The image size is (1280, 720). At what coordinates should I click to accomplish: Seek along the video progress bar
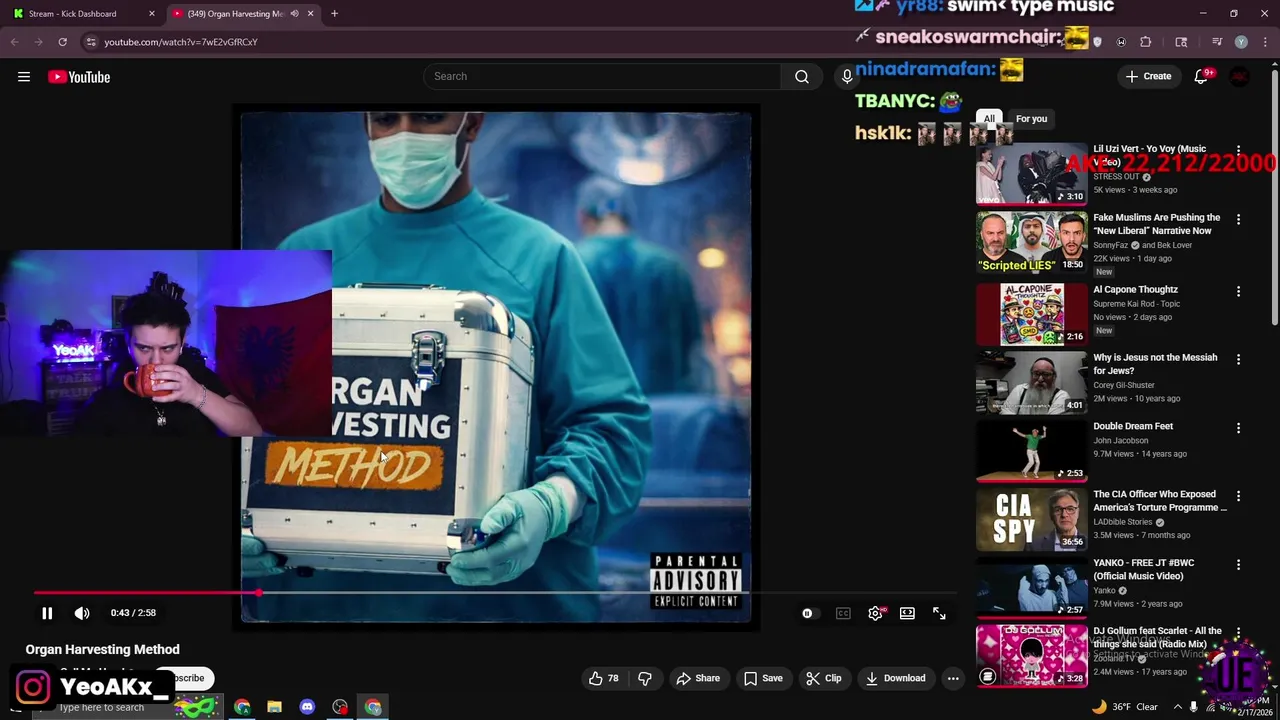click(495, 593)
